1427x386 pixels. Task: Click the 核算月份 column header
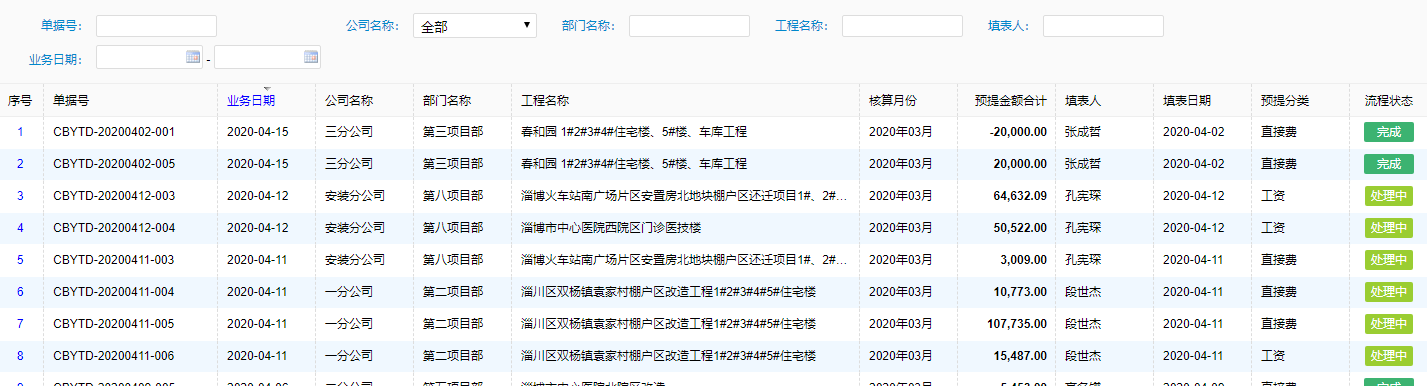pyautogui.click(x=892, y=101)
